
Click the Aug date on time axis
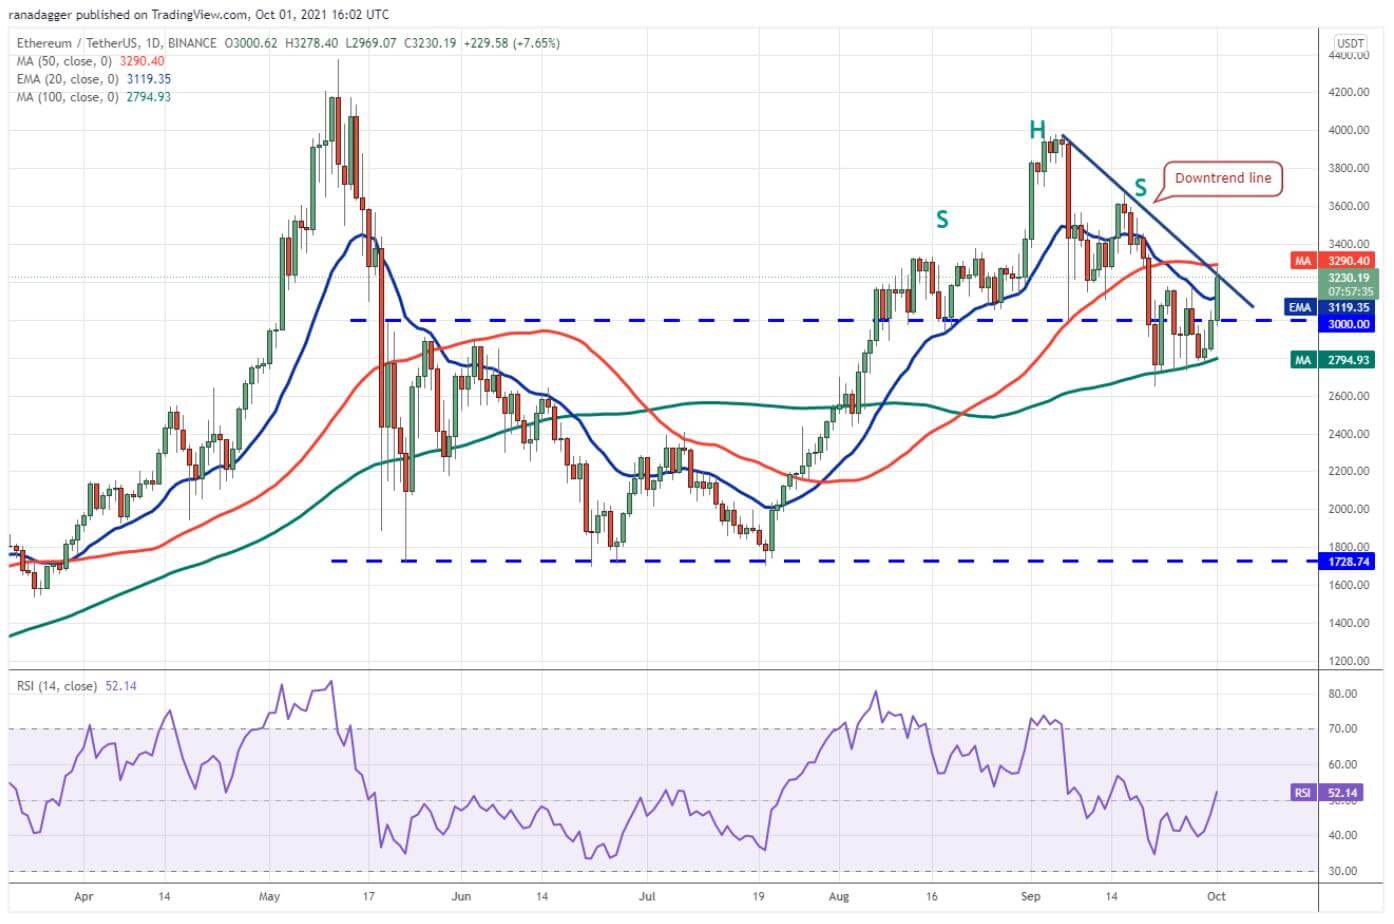click(x=839, y=897)
